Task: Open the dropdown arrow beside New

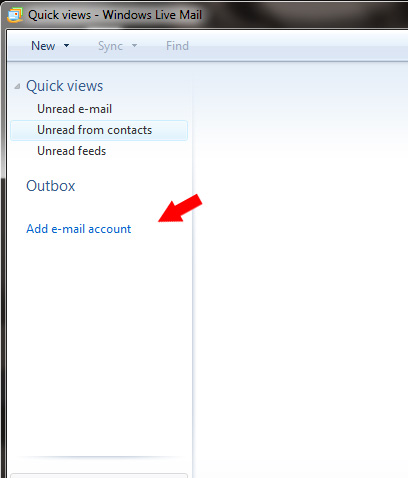Action: pyautogui.click(x=67, y=46)
